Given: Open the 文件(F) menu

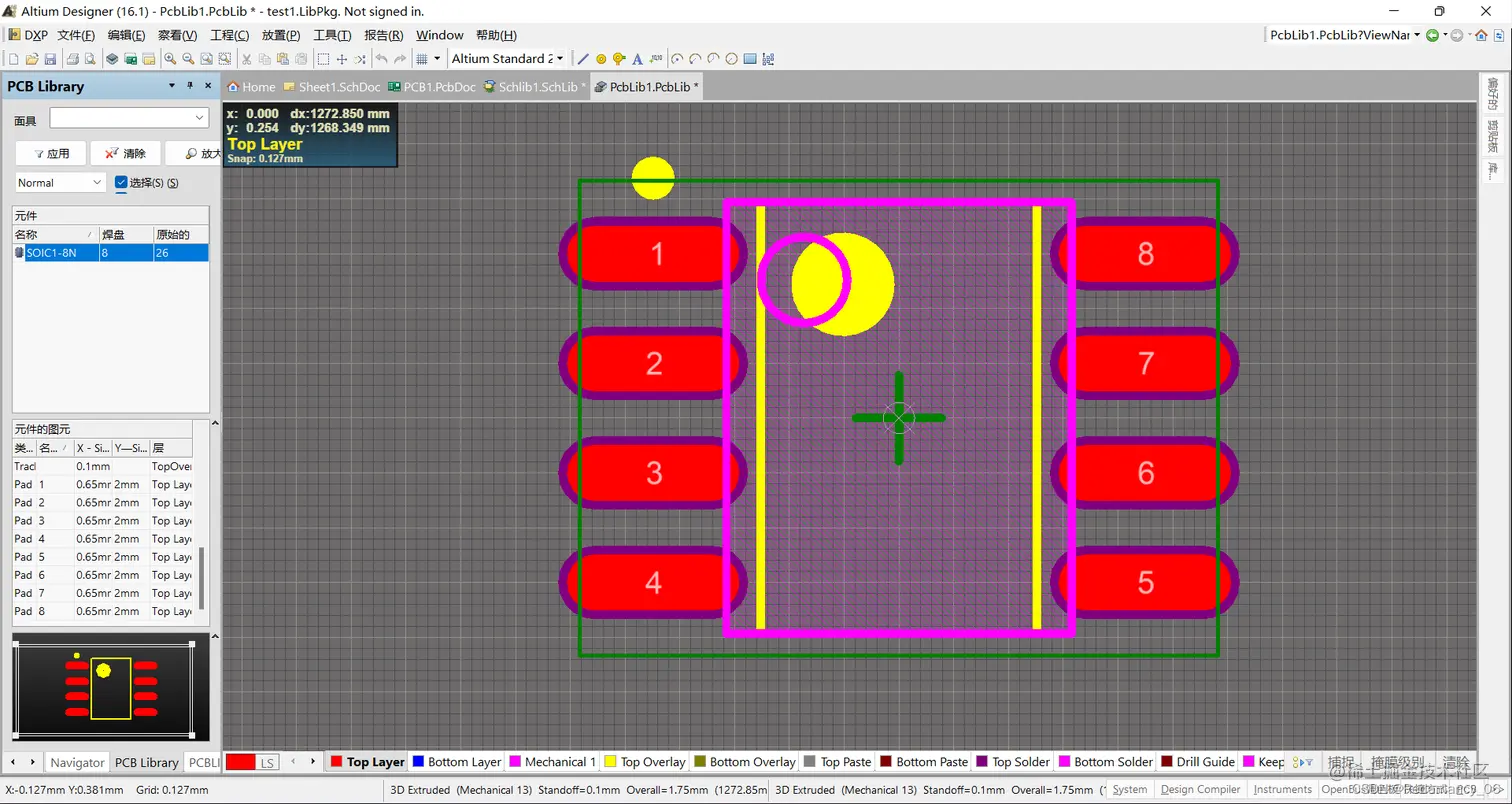Looking at the screenshot, I should click(x=76, y=35).
